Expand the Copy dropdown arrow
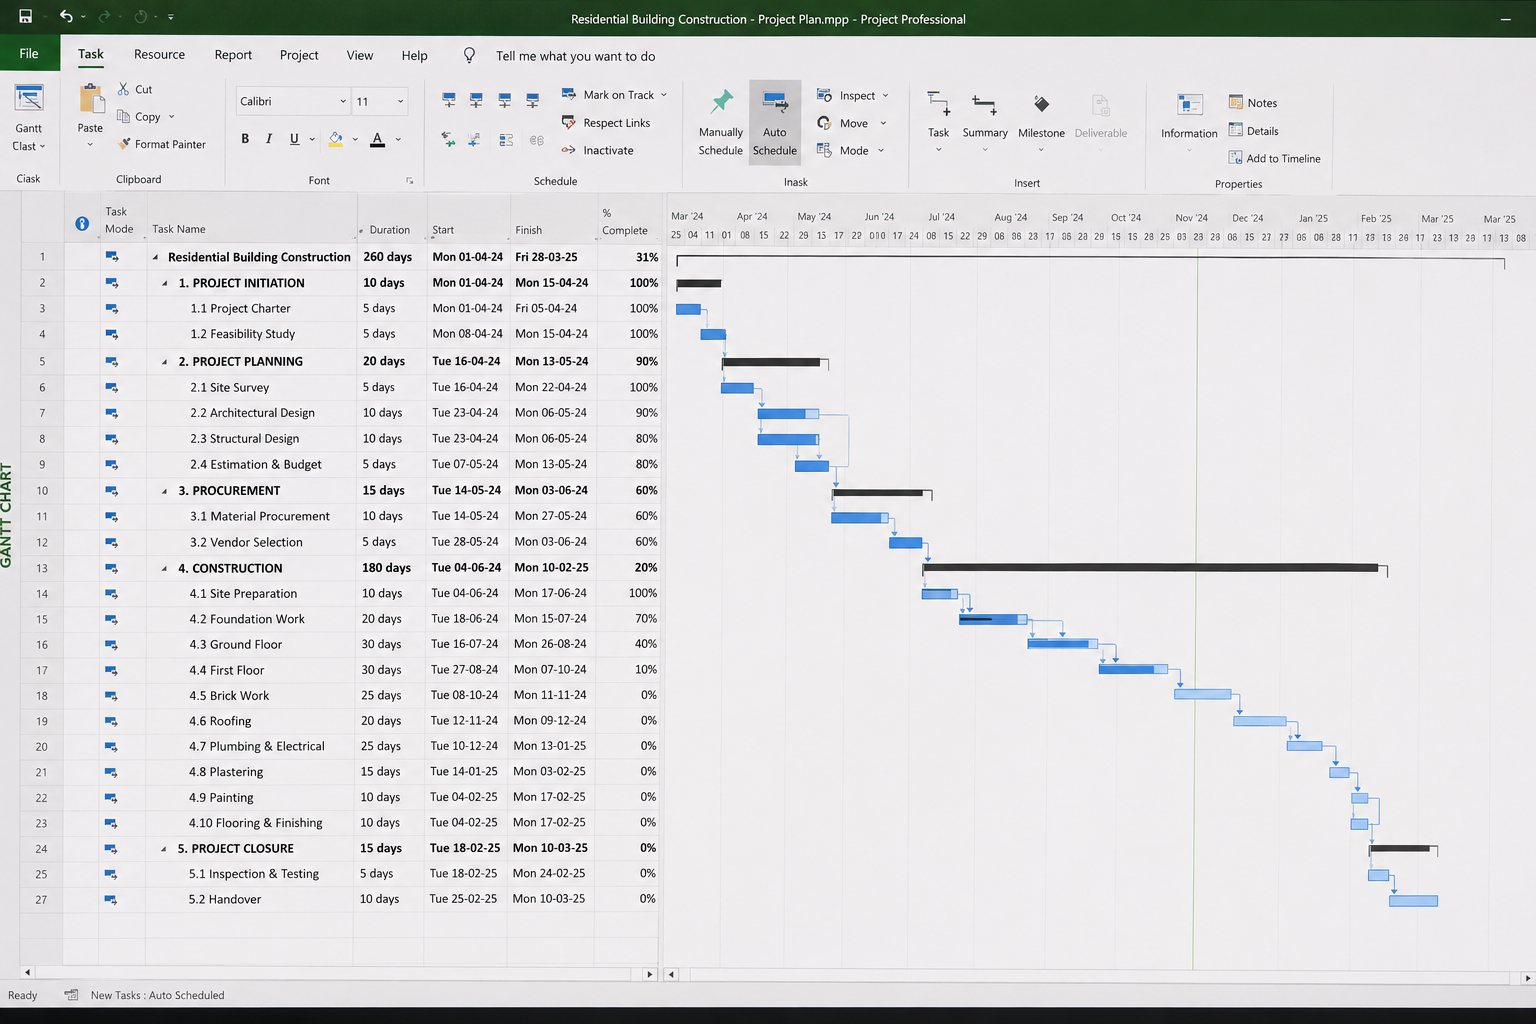Image resolution: width=1536 pixels, height=1024 pixels. coord(171,117)
